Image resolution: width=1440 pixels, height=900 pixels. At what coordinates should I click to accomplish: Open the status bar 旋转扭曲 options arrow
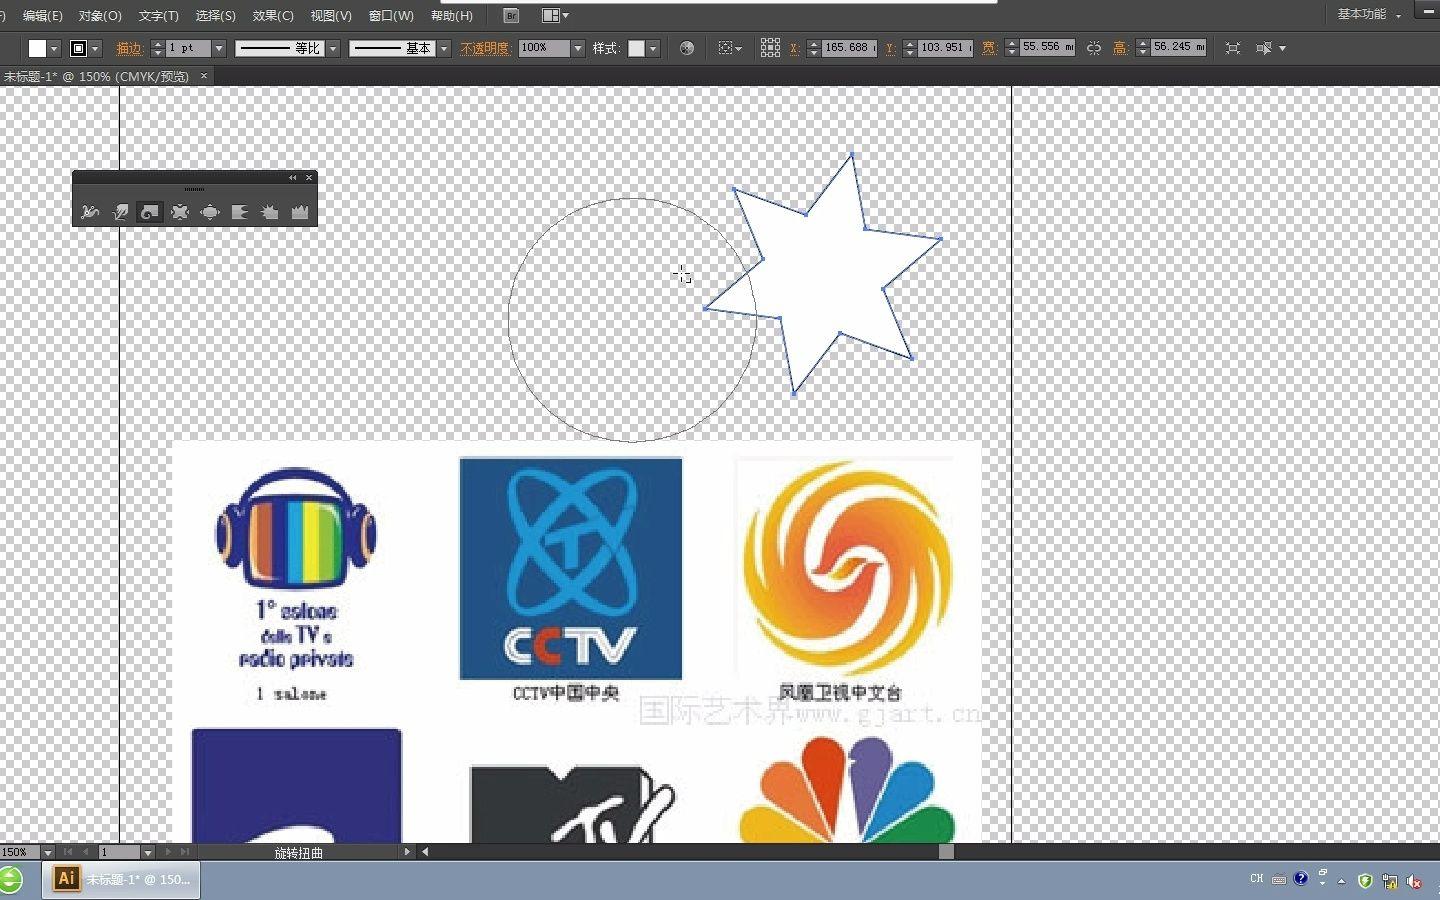pos(406,852)
